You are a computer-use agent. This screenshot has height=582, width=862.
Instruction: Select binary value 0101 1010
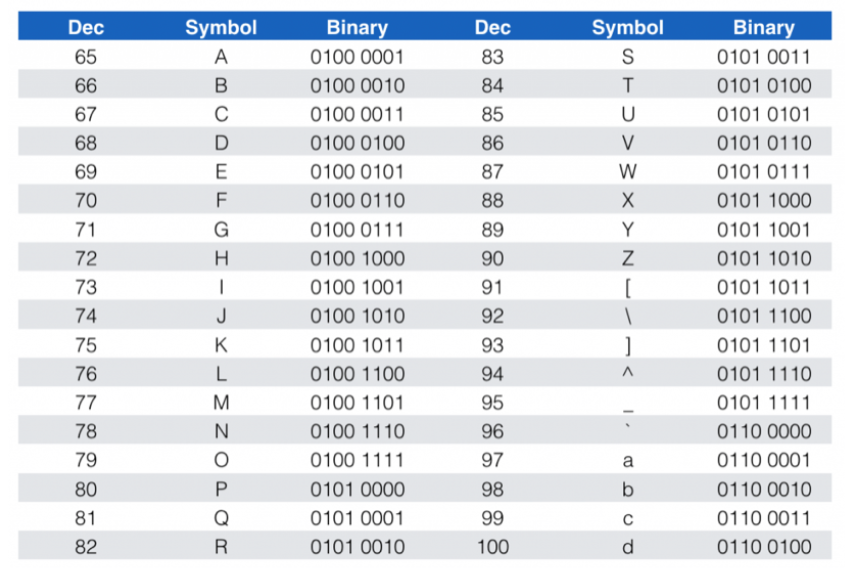click(x=764, y=259)
